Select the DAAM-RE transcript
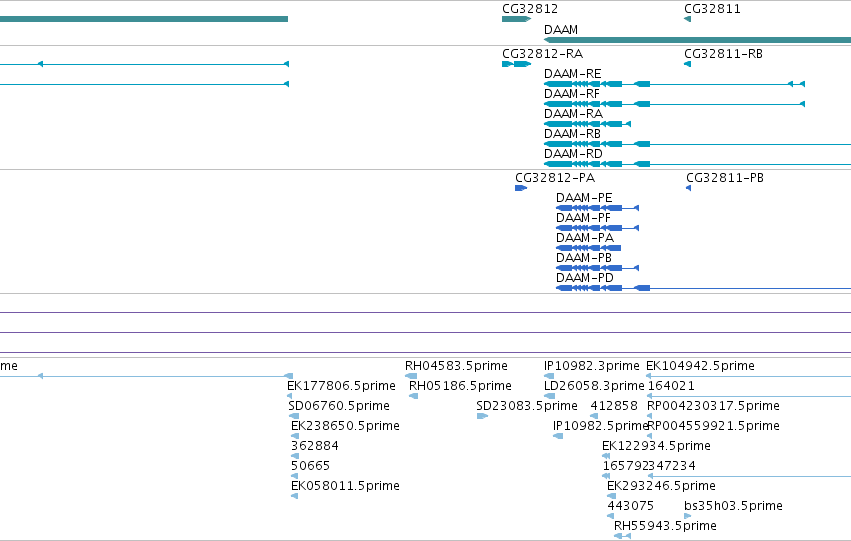Screen dimensions: 851x541 coord(674,84)
